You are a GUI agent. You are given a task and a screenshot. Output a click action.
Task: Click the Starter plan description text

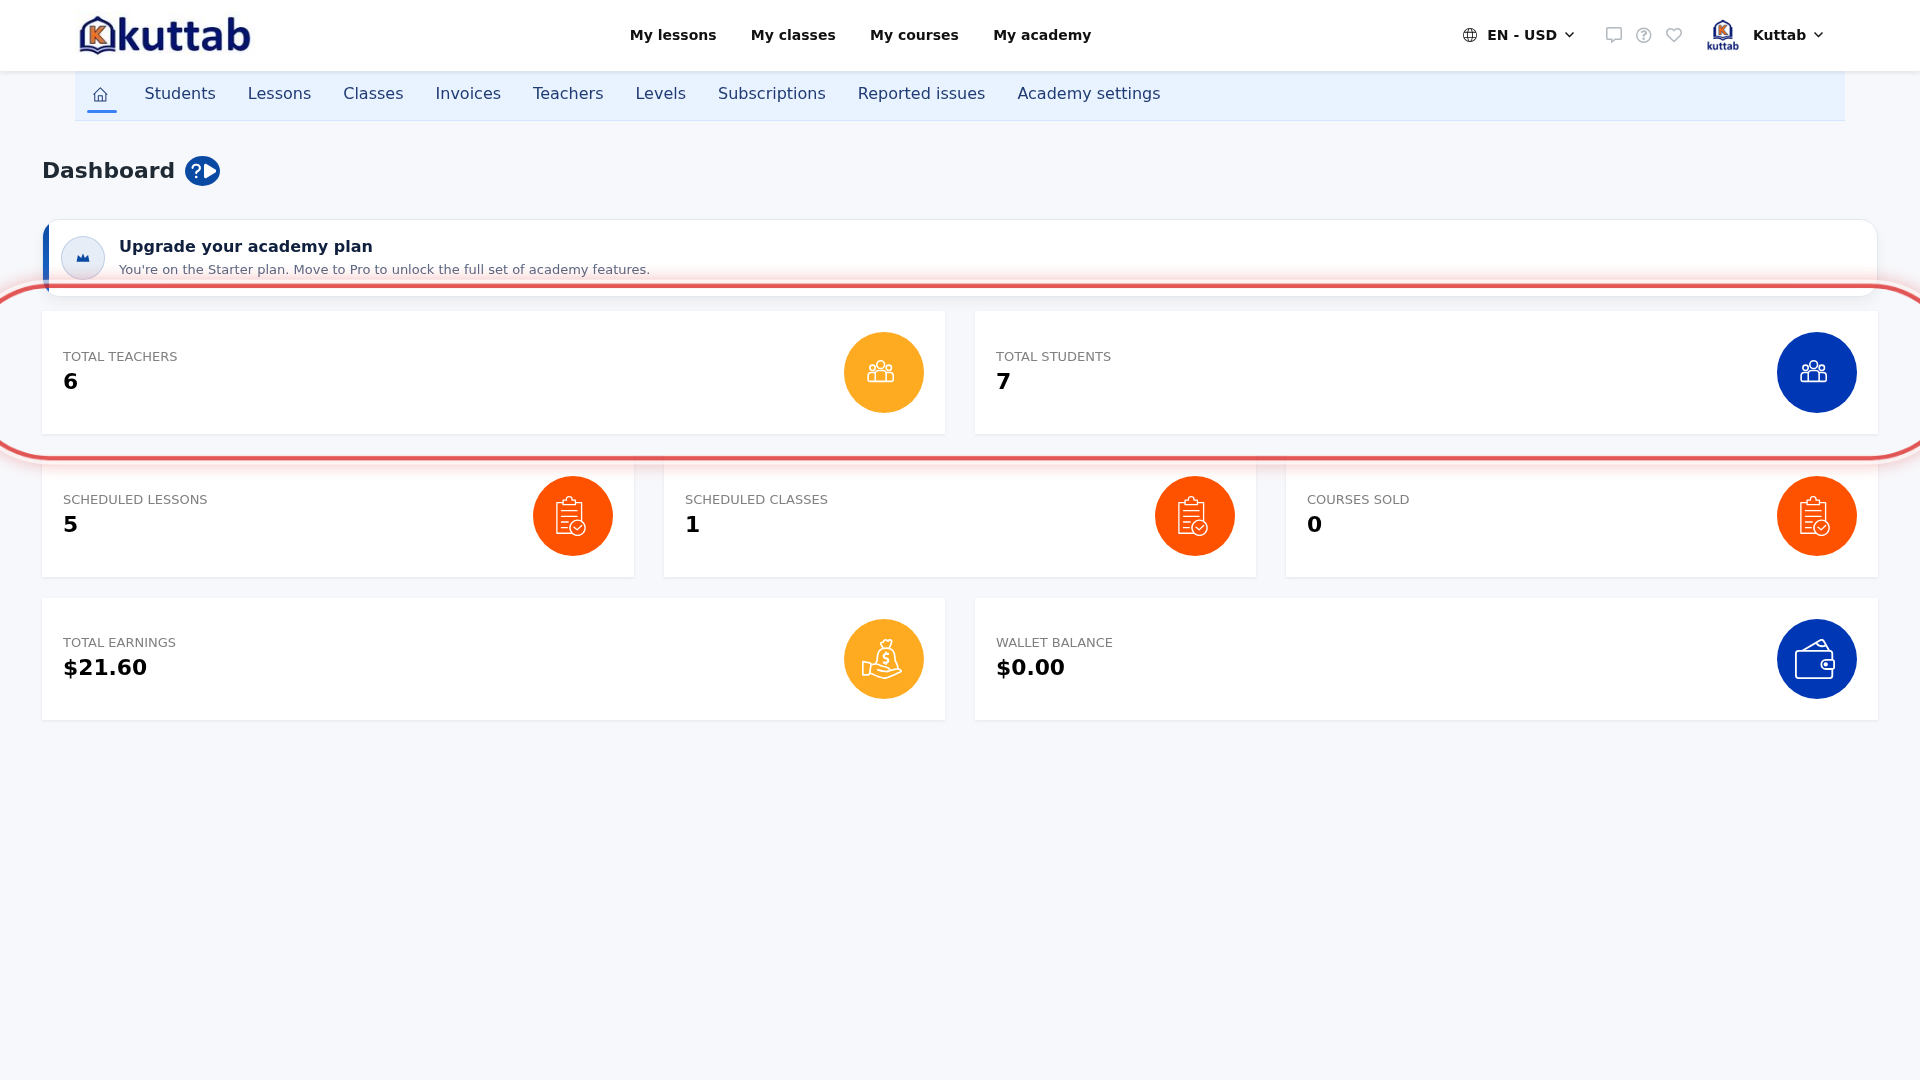[384, 270]
